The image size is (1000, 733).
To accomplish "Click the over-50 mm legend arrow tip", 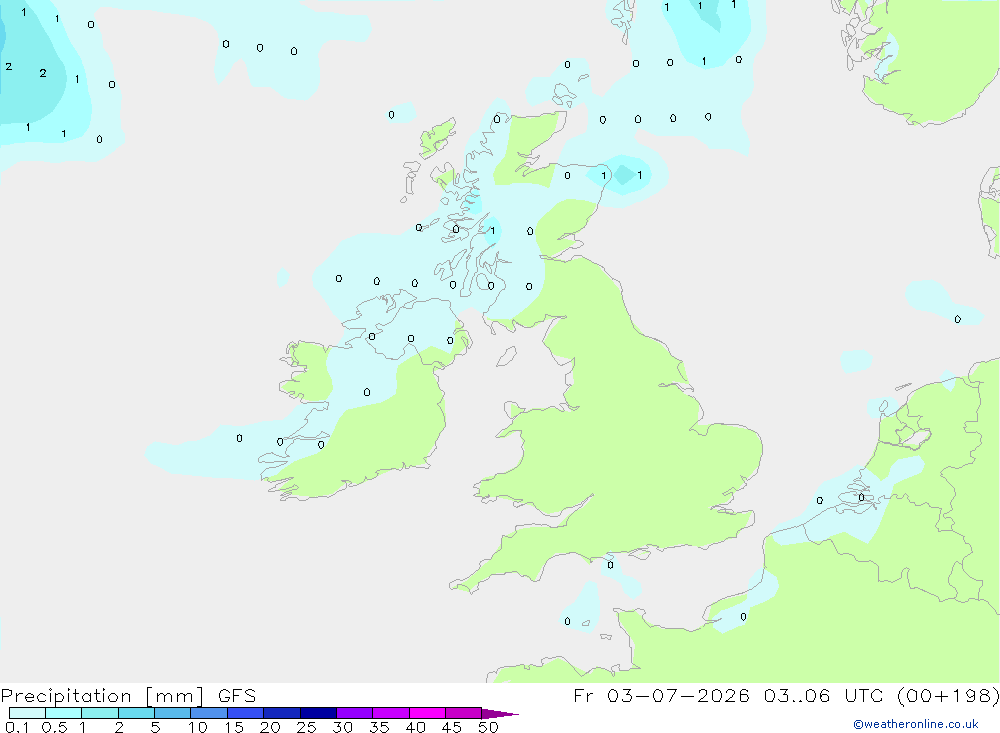I will [501, 714].
